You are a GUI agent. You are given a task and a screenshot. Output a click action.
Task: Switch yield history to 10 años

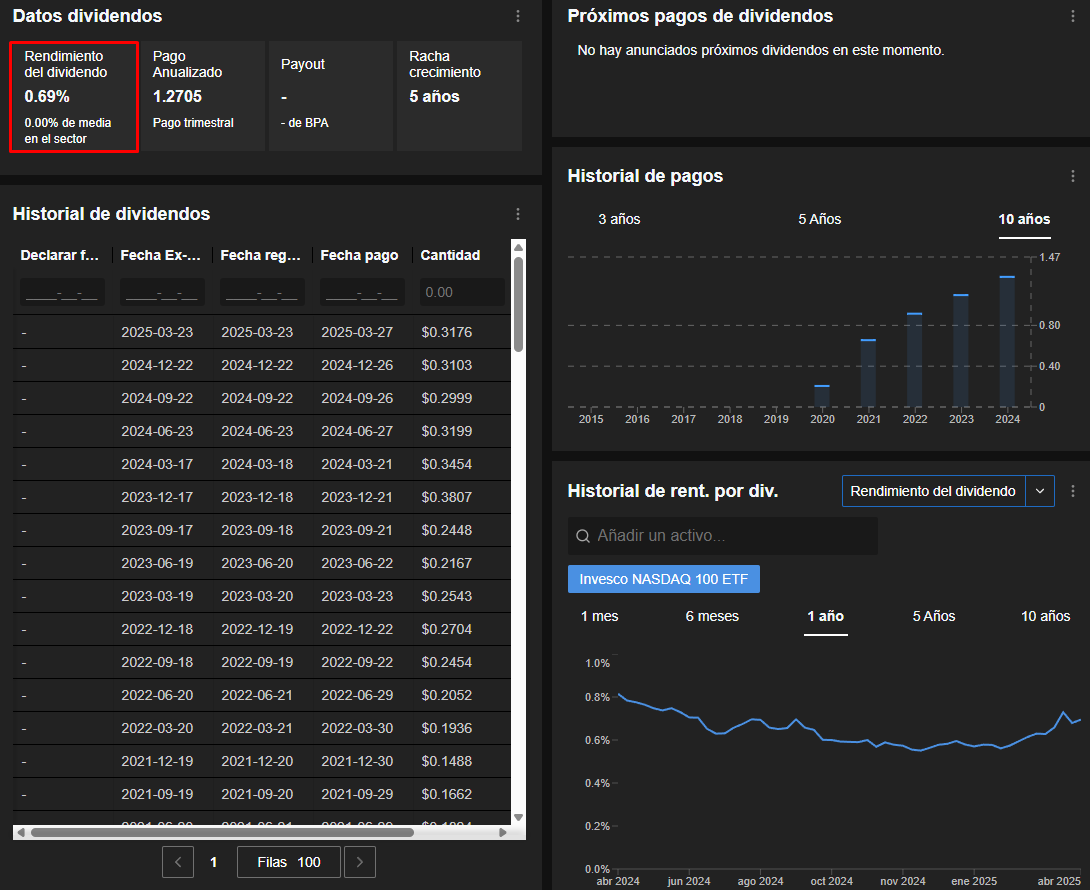point(1045,616)
